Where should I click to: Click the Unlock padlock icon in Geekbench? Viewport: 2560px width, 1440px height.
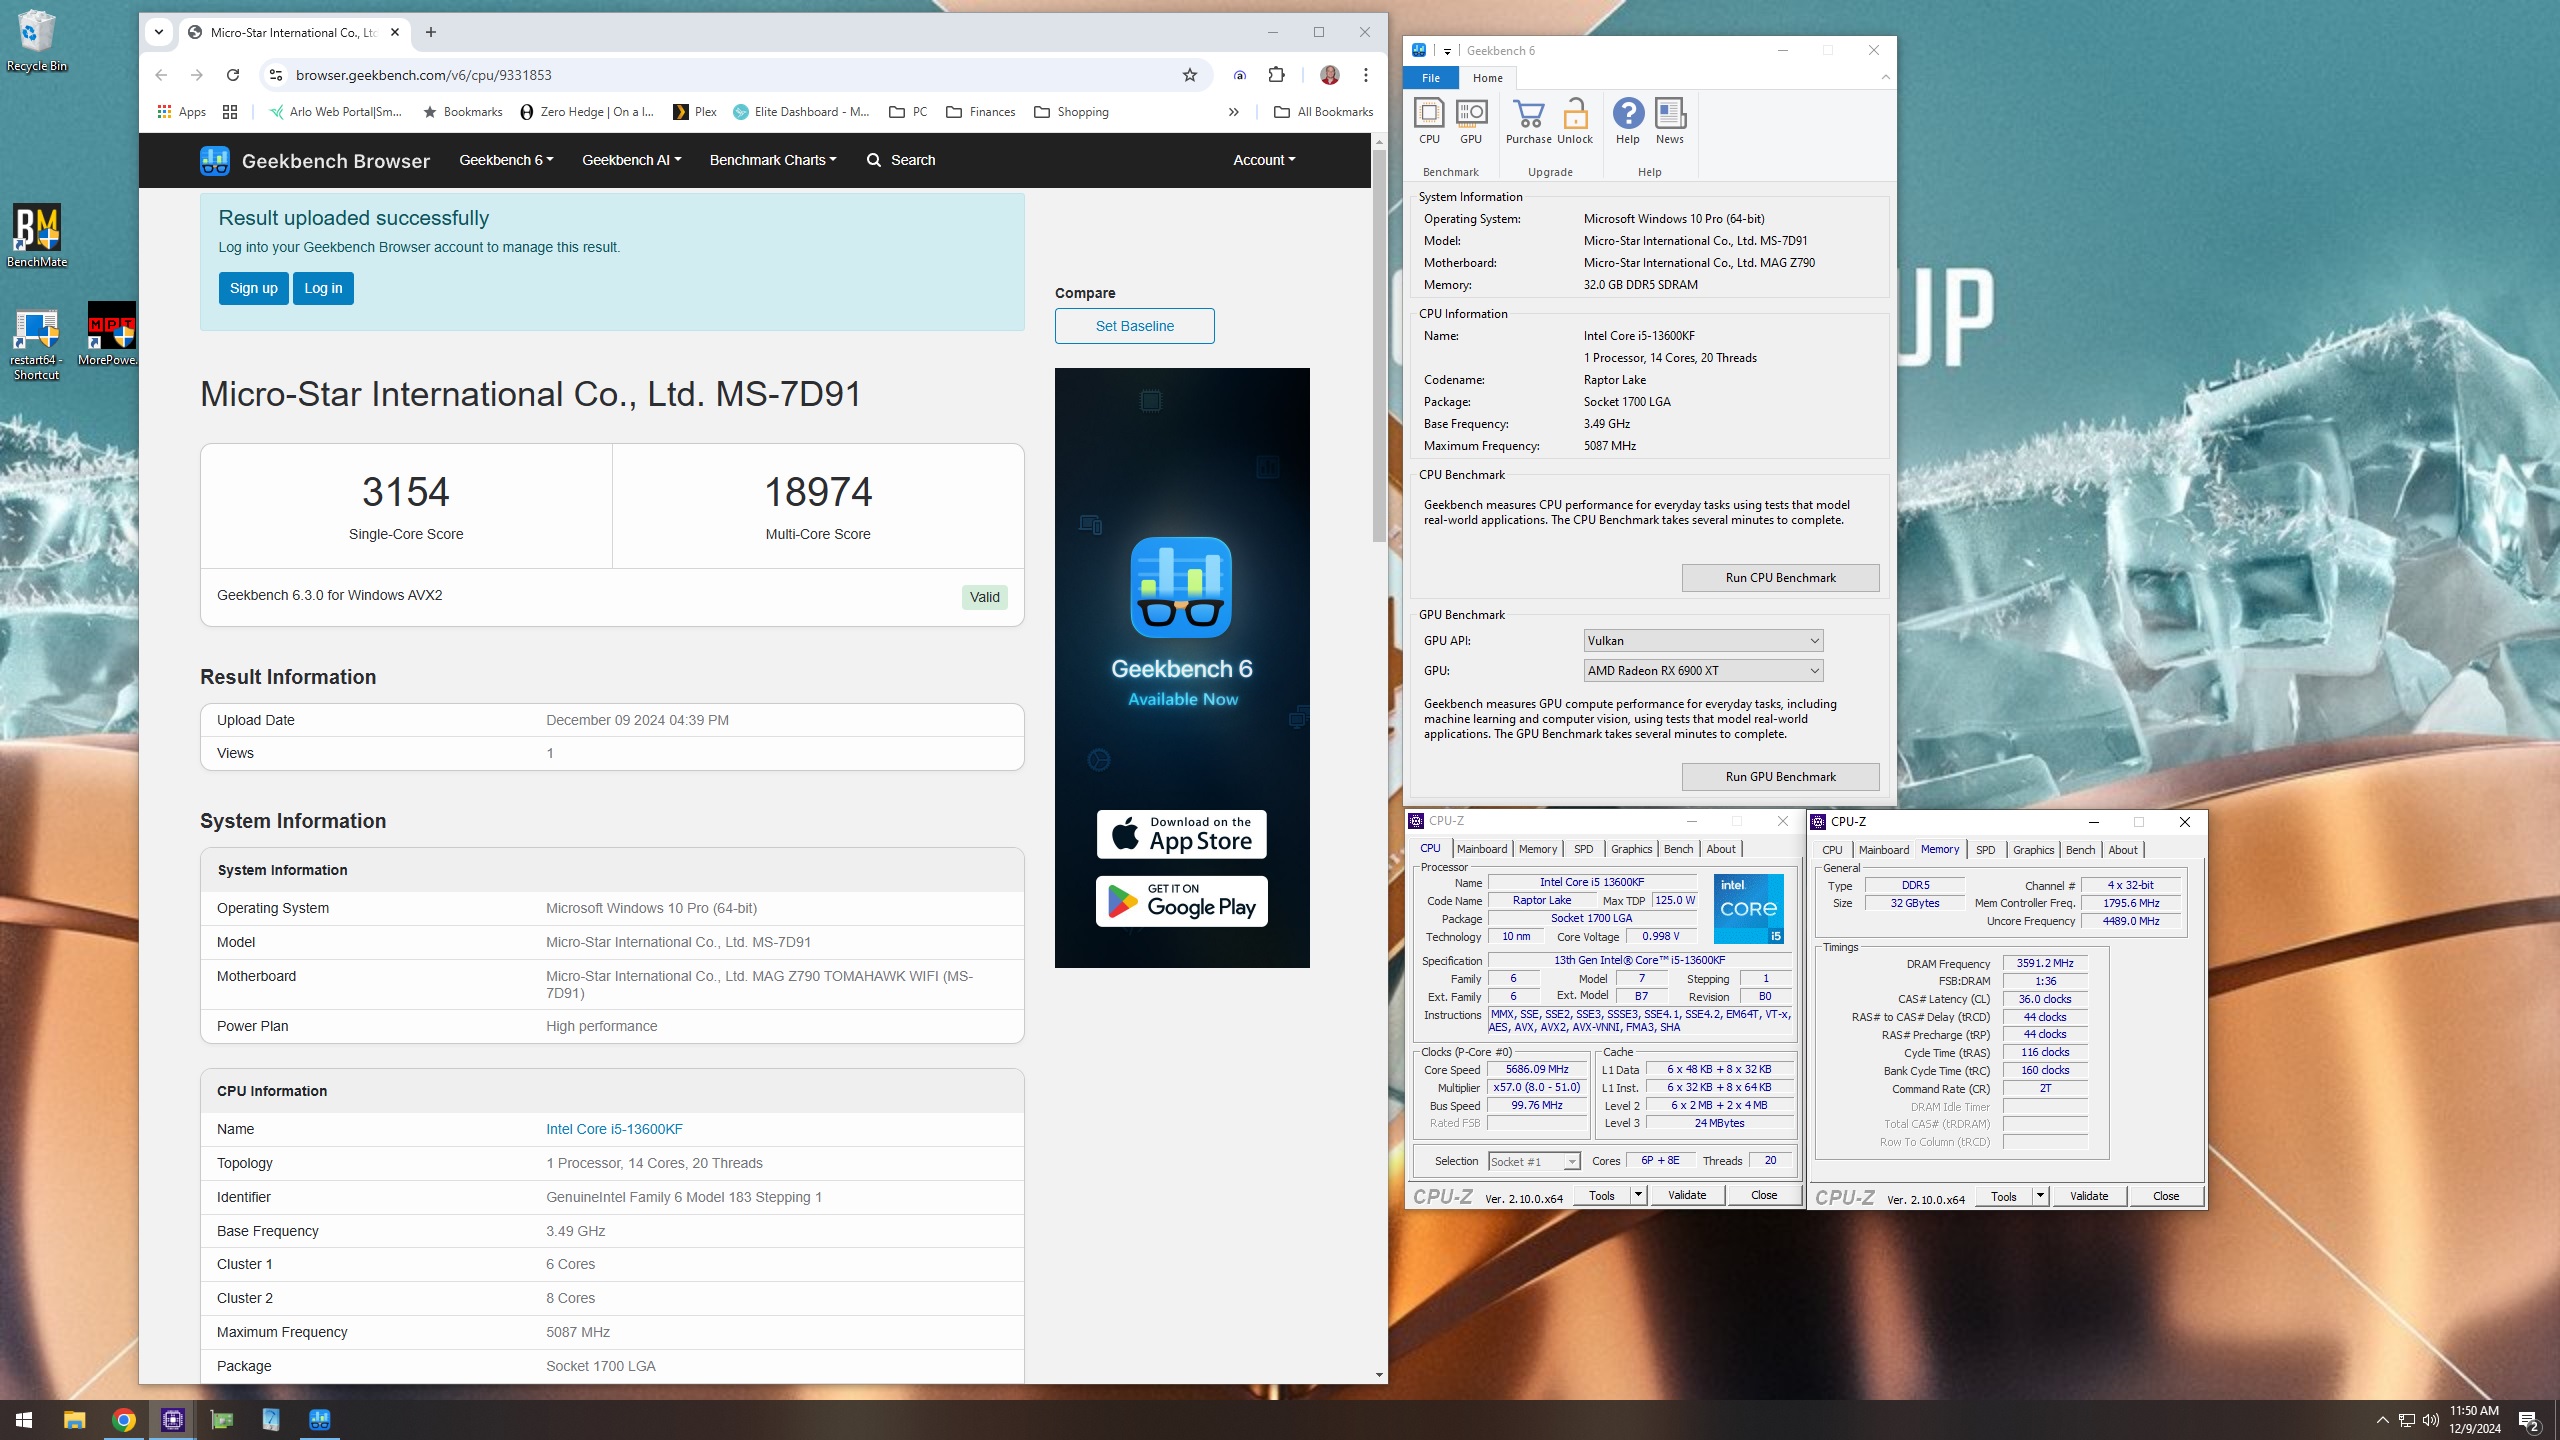point(1575,120)
